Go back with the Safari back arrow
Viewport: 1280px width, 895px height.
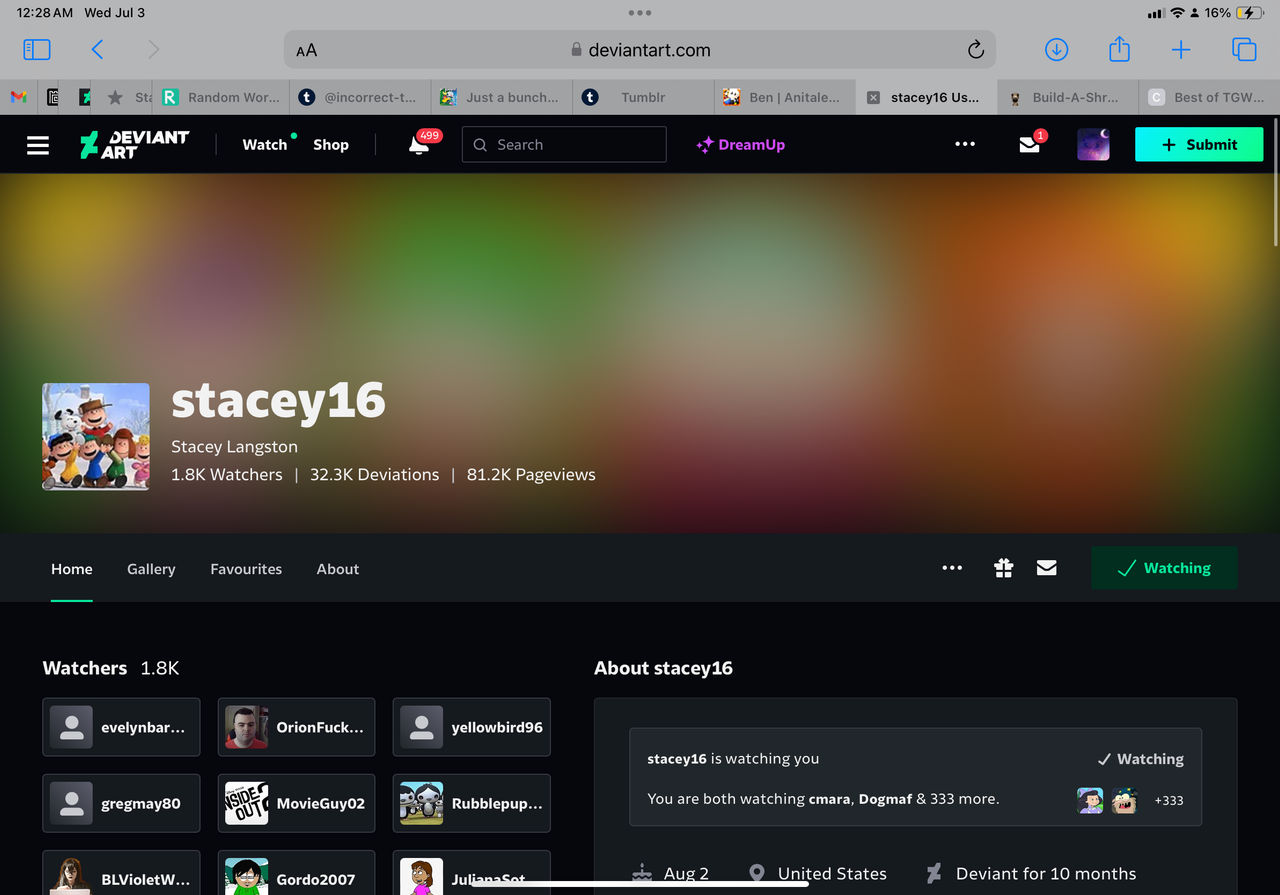click(97, 49)
